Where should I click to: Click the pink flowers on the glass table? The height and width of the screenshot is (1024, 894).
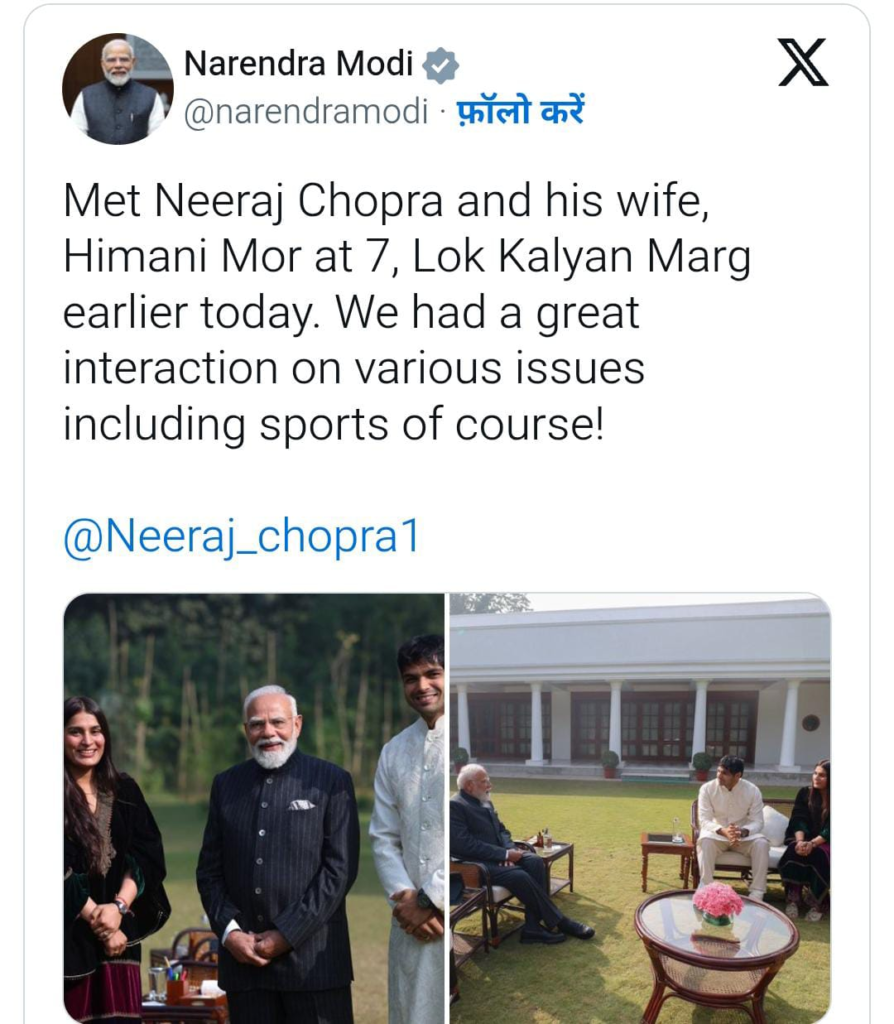(x=717, y=901)
